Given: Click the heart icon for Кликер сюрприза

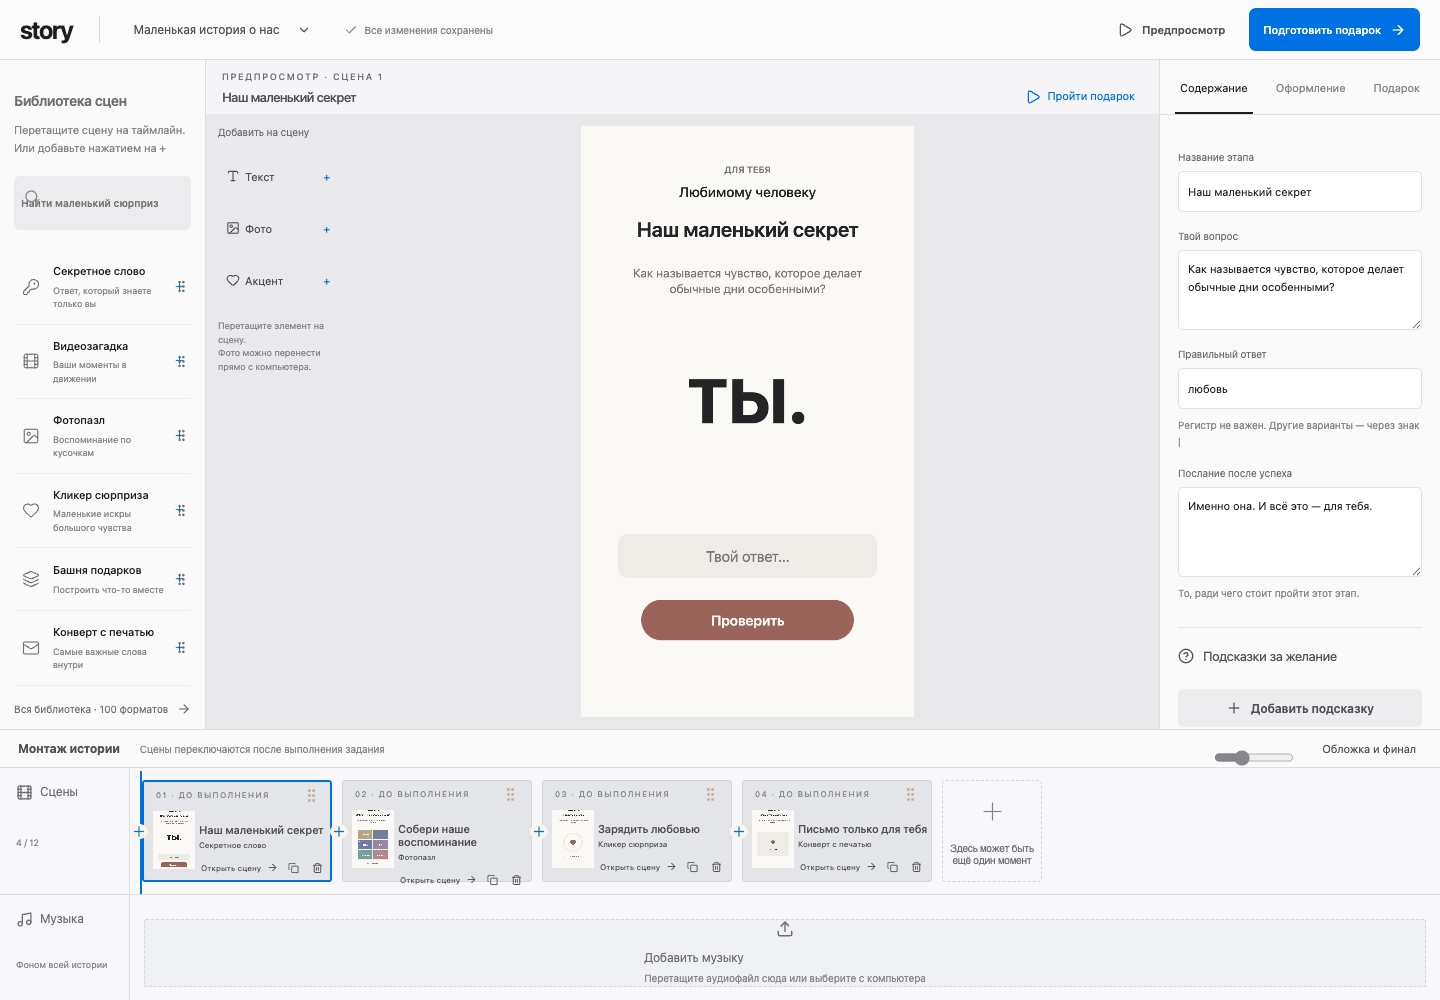Looking at the screenshot, I should (31, 510).
